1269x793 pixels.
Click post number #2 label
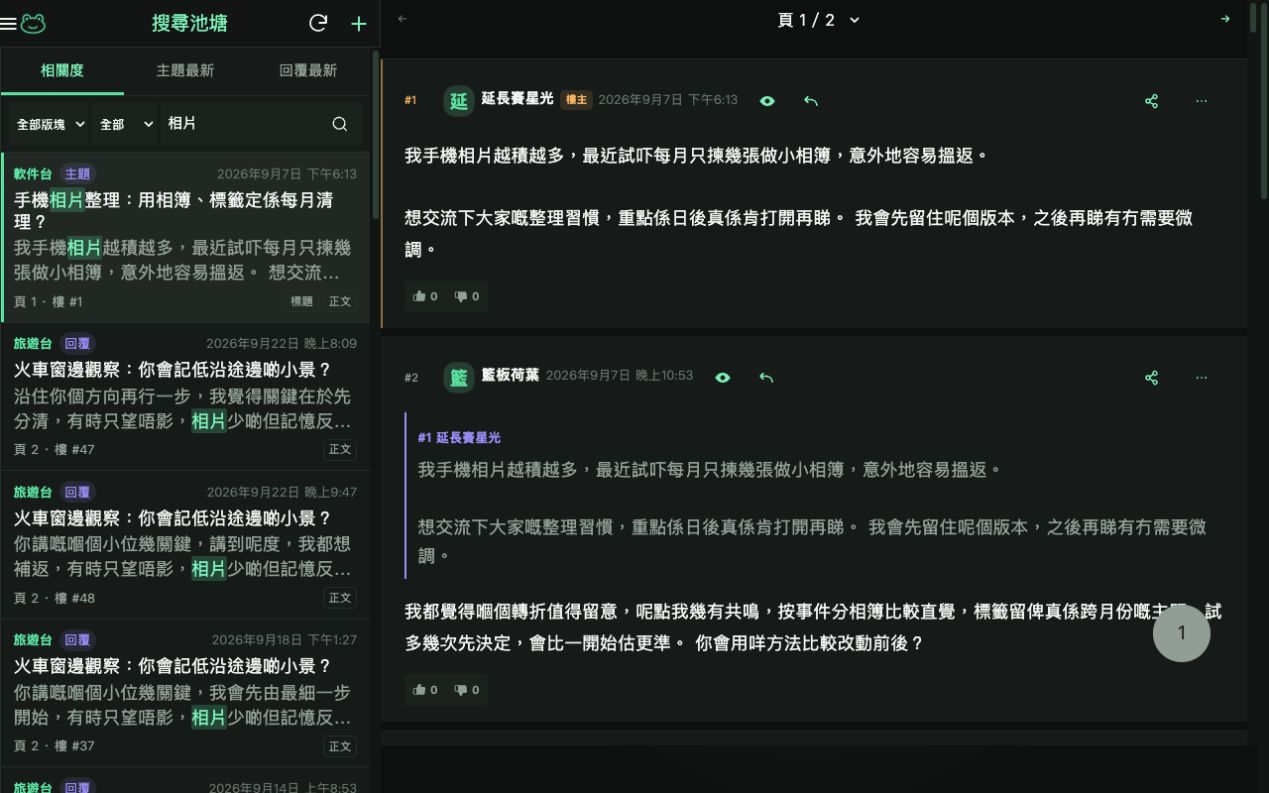(411, 378)
